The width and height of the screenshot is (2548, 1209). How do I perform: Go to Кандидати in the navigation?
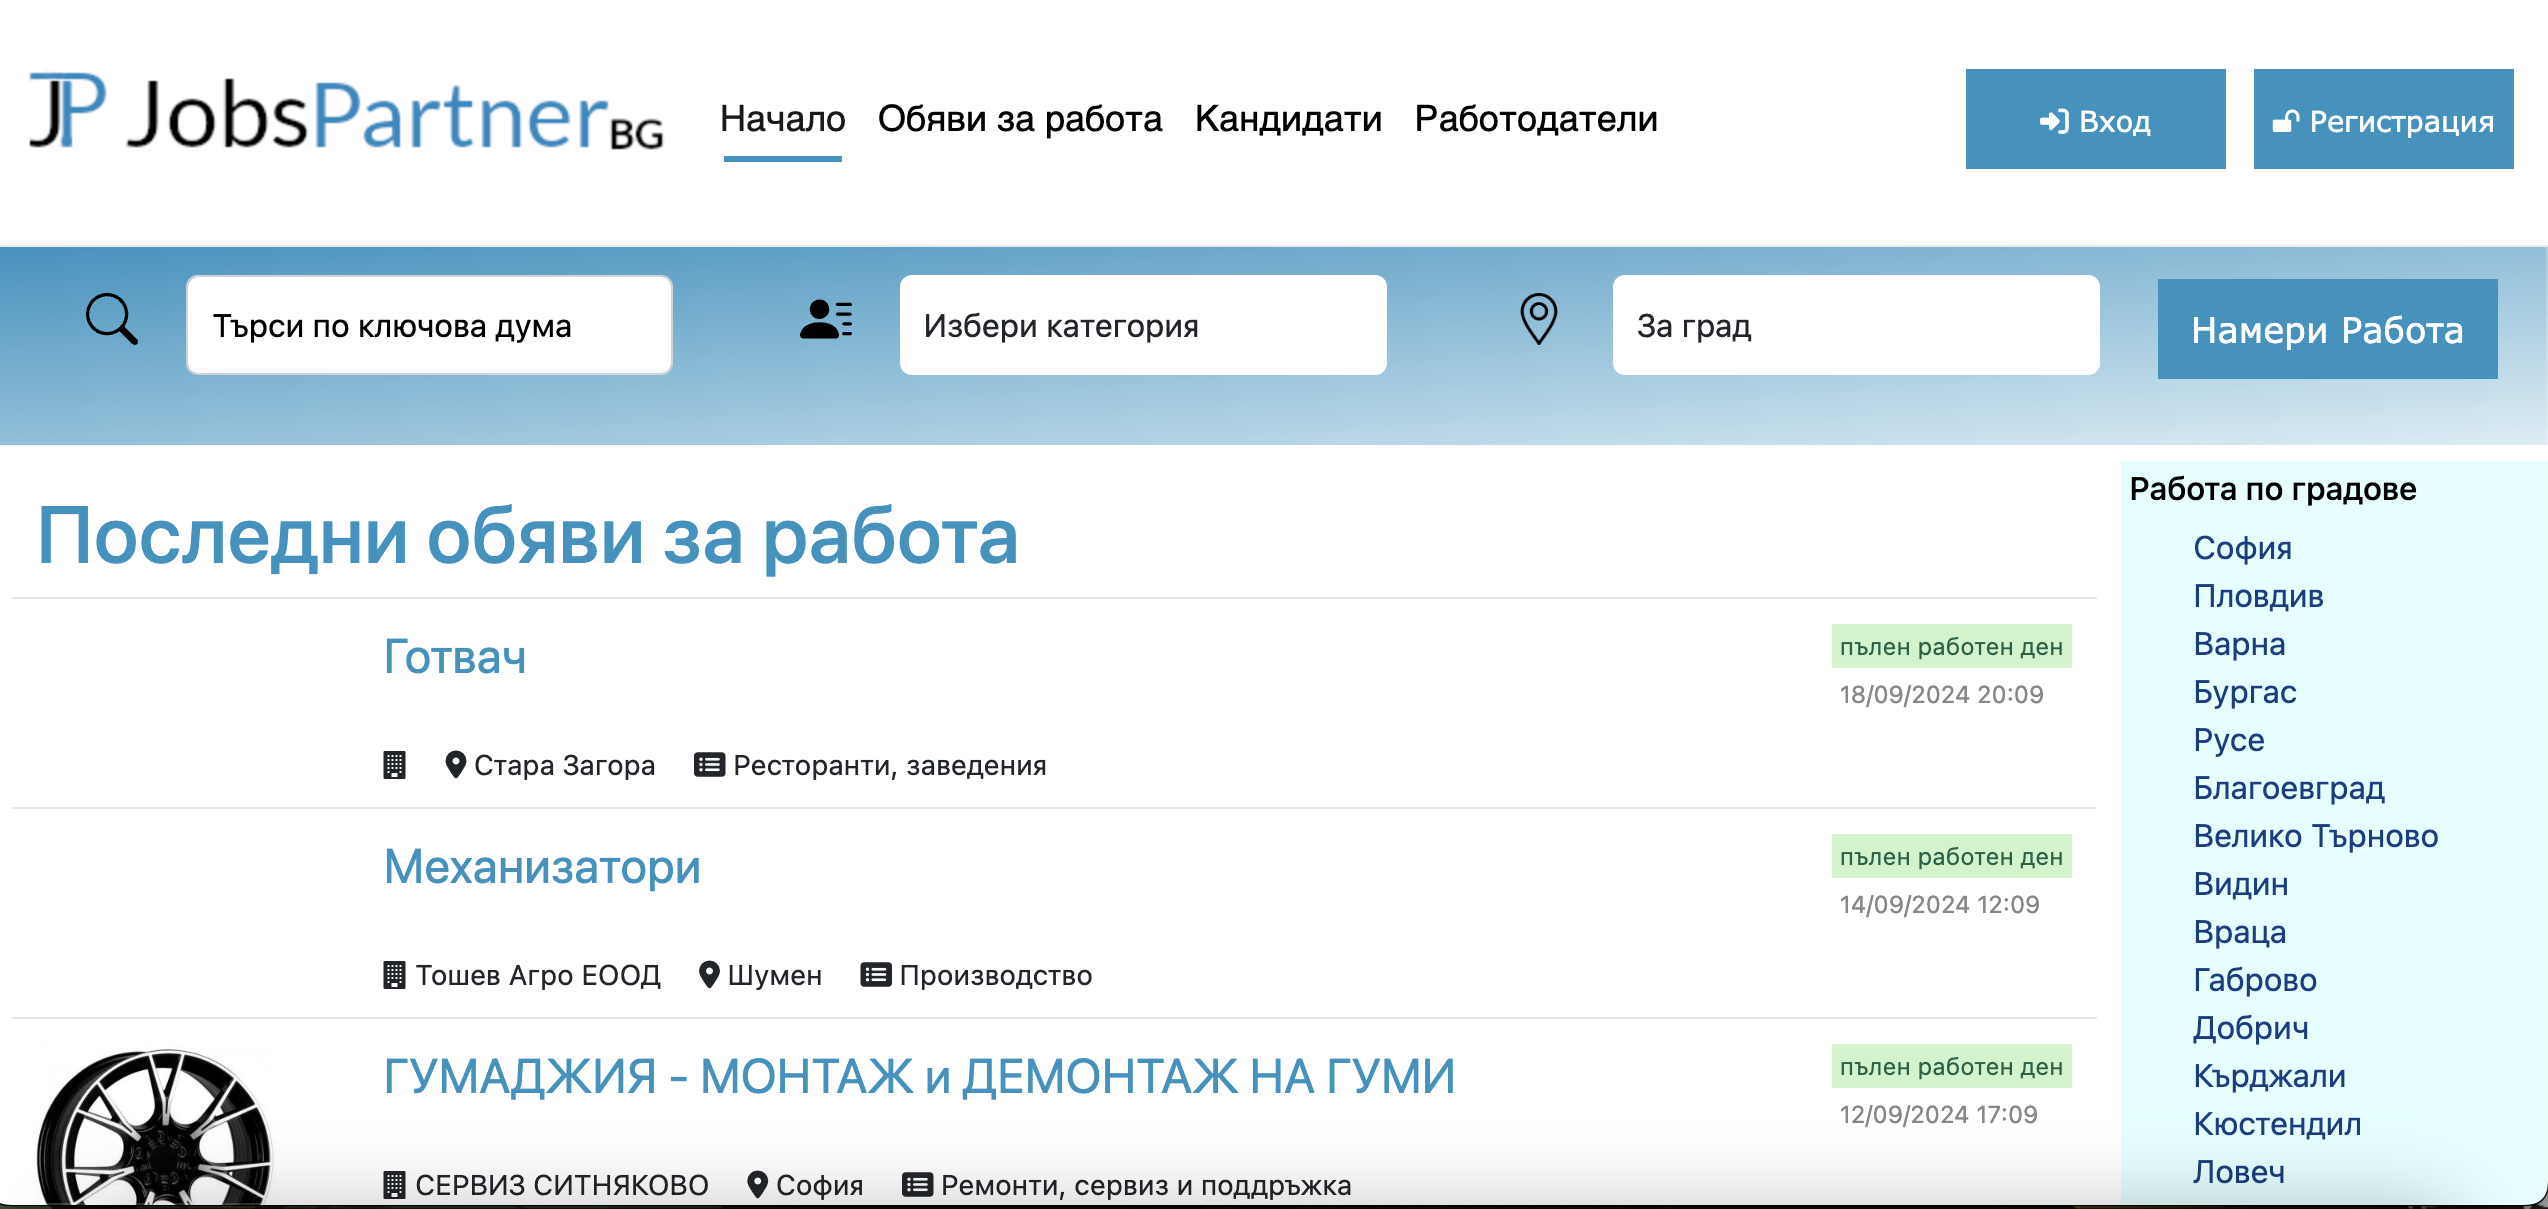[x=1288, y=119]
